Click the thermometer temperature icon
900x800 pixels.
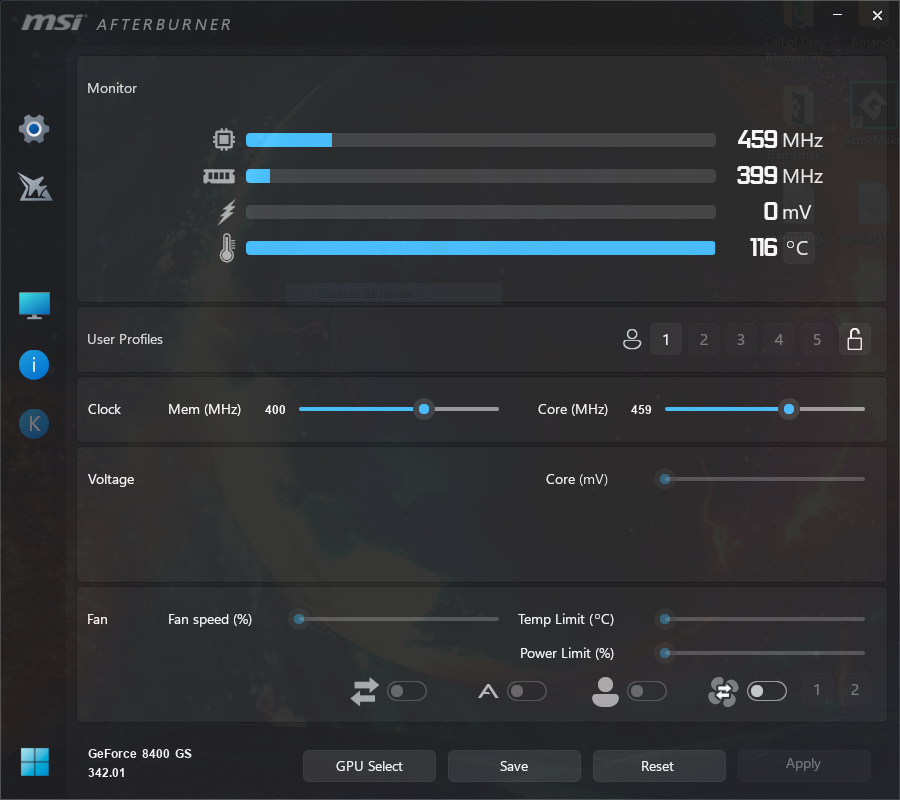click(x=227, y=248)
